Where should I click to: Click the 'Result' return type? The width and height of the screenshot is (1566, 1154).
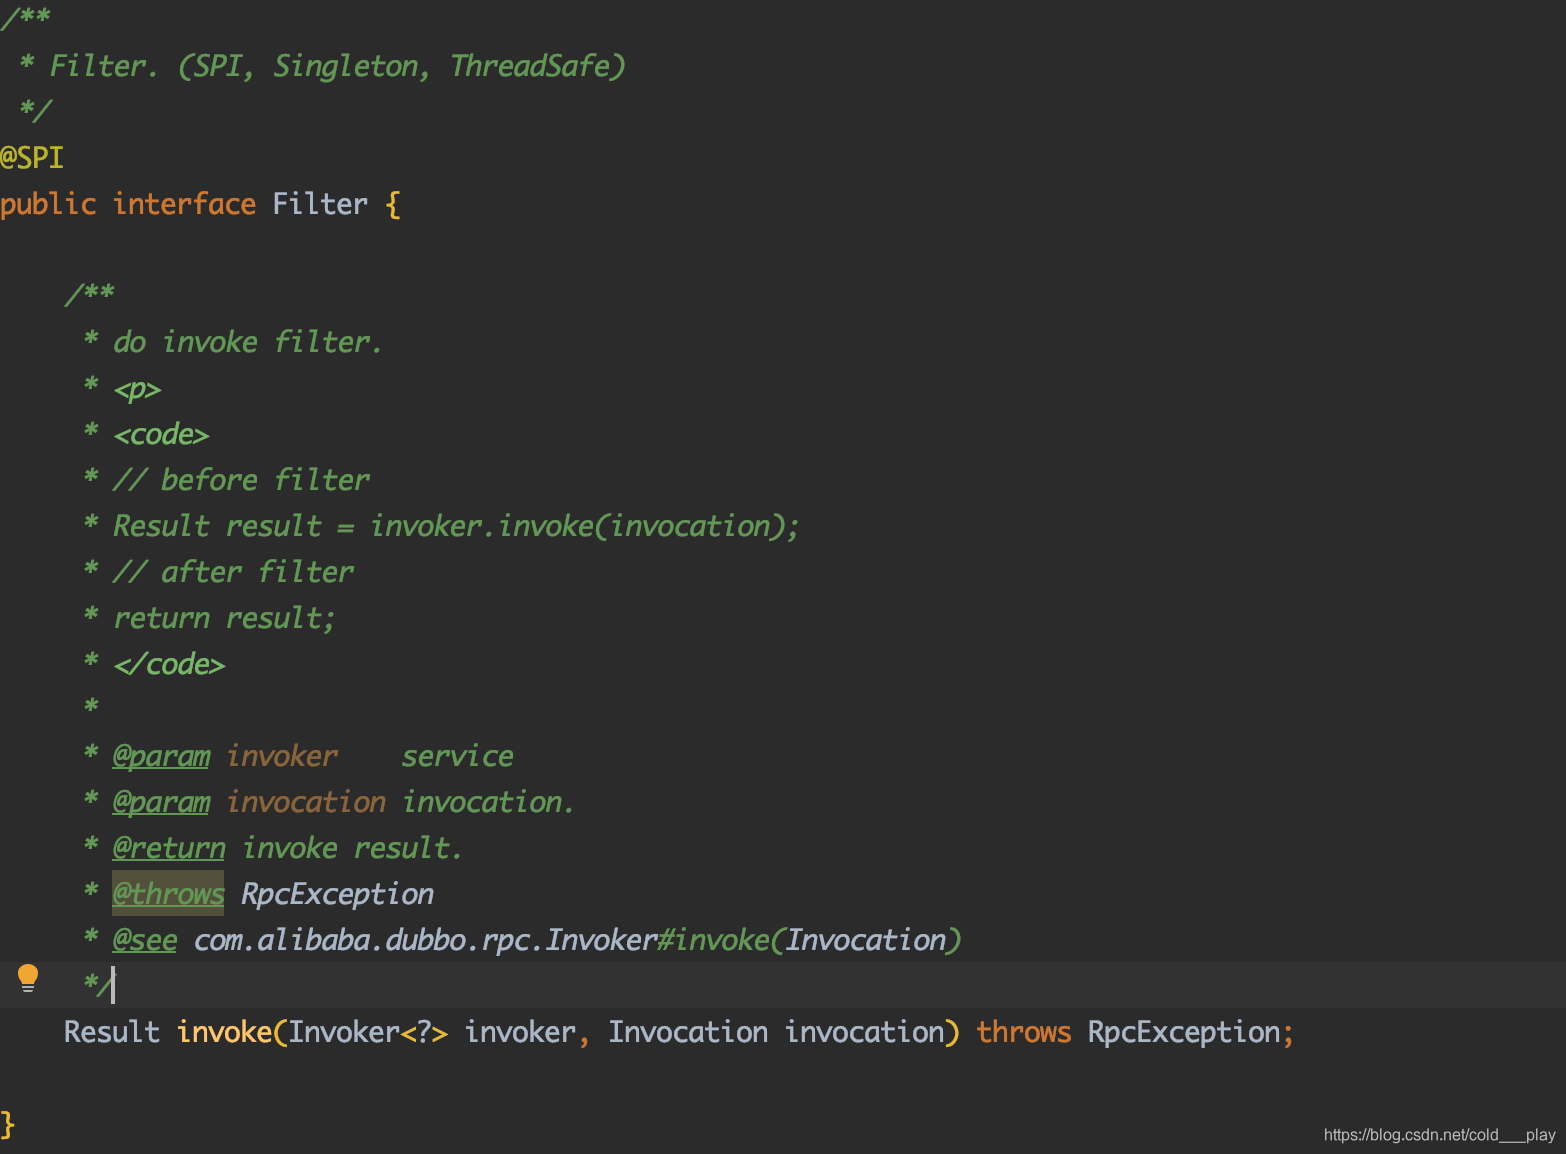[112, 1032]
